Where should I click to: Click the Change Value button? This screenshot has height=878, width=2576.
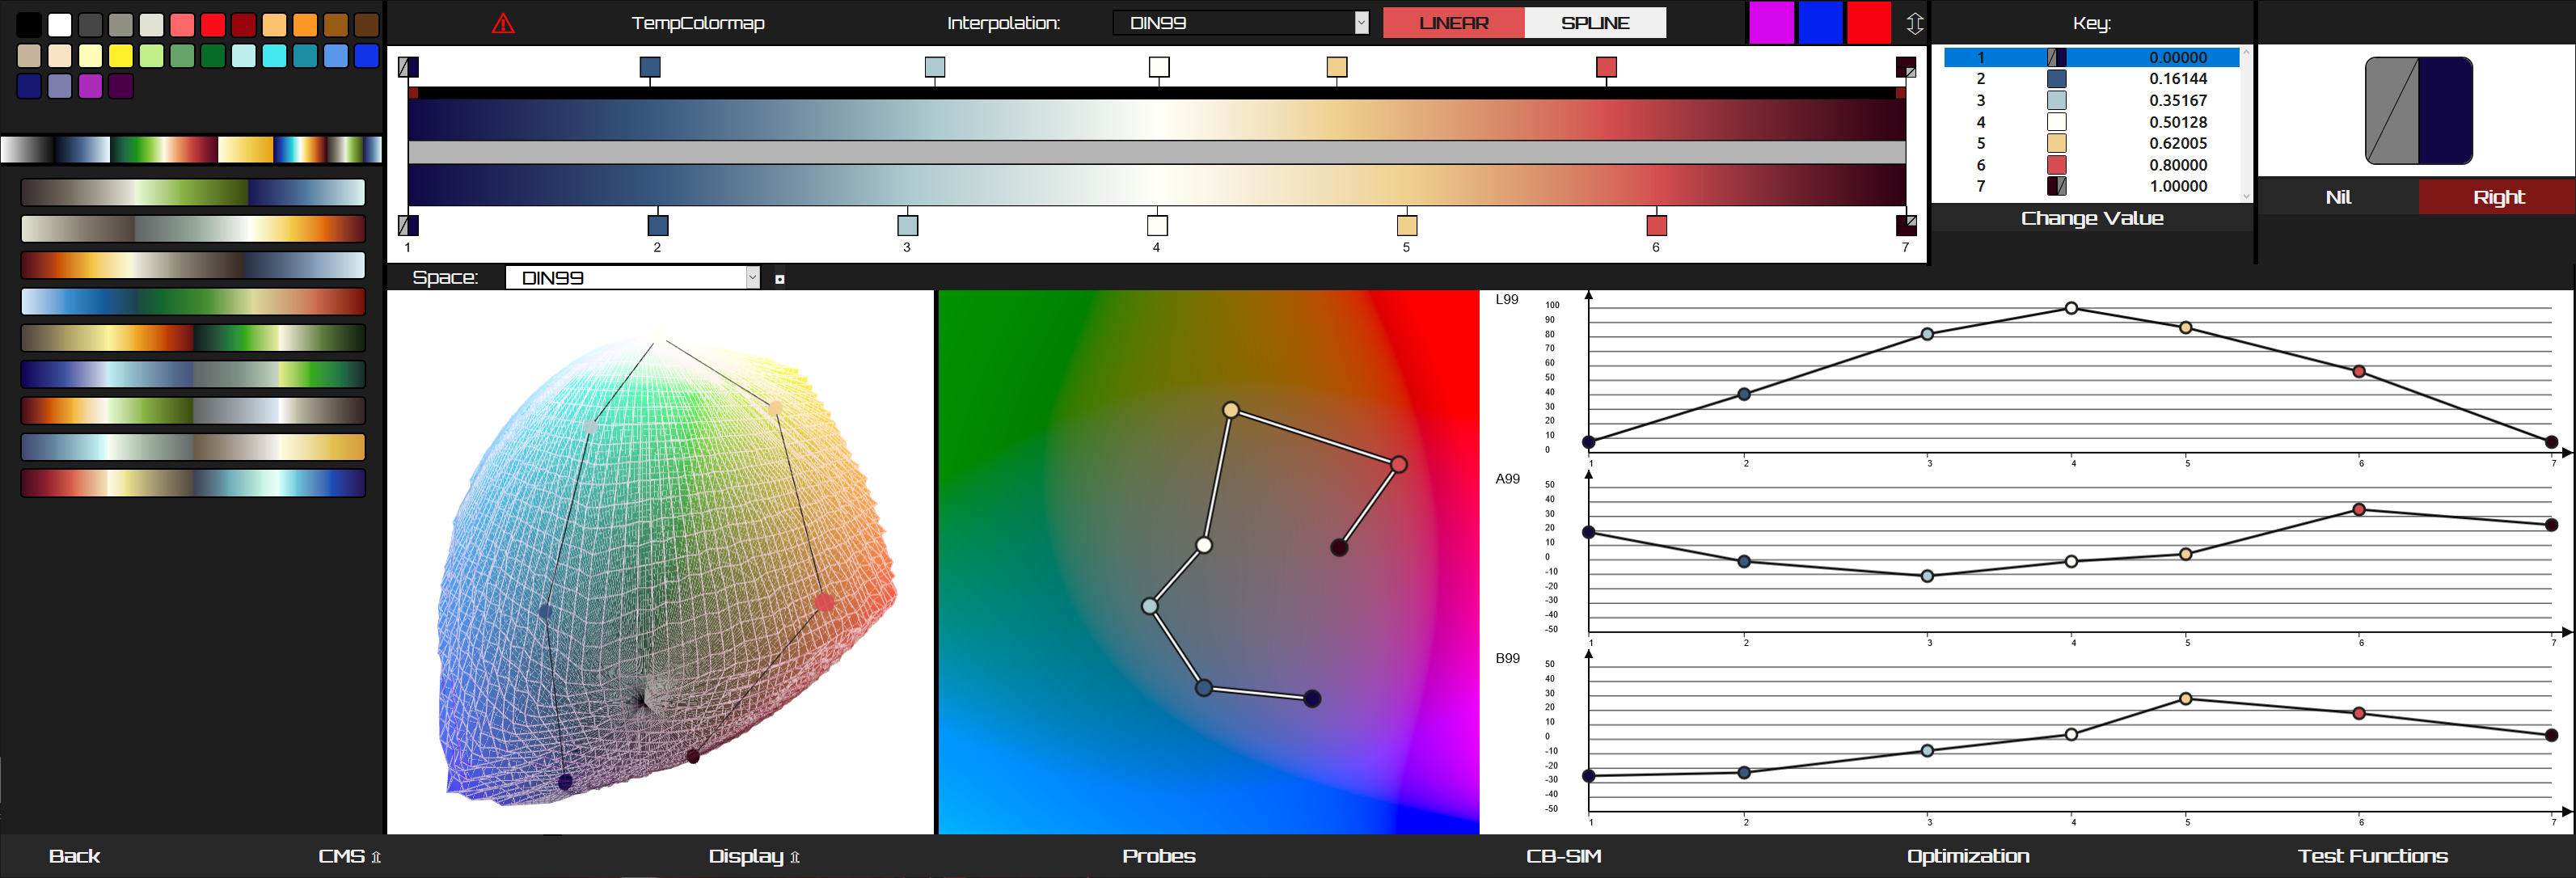click(x=2092, y=218)
